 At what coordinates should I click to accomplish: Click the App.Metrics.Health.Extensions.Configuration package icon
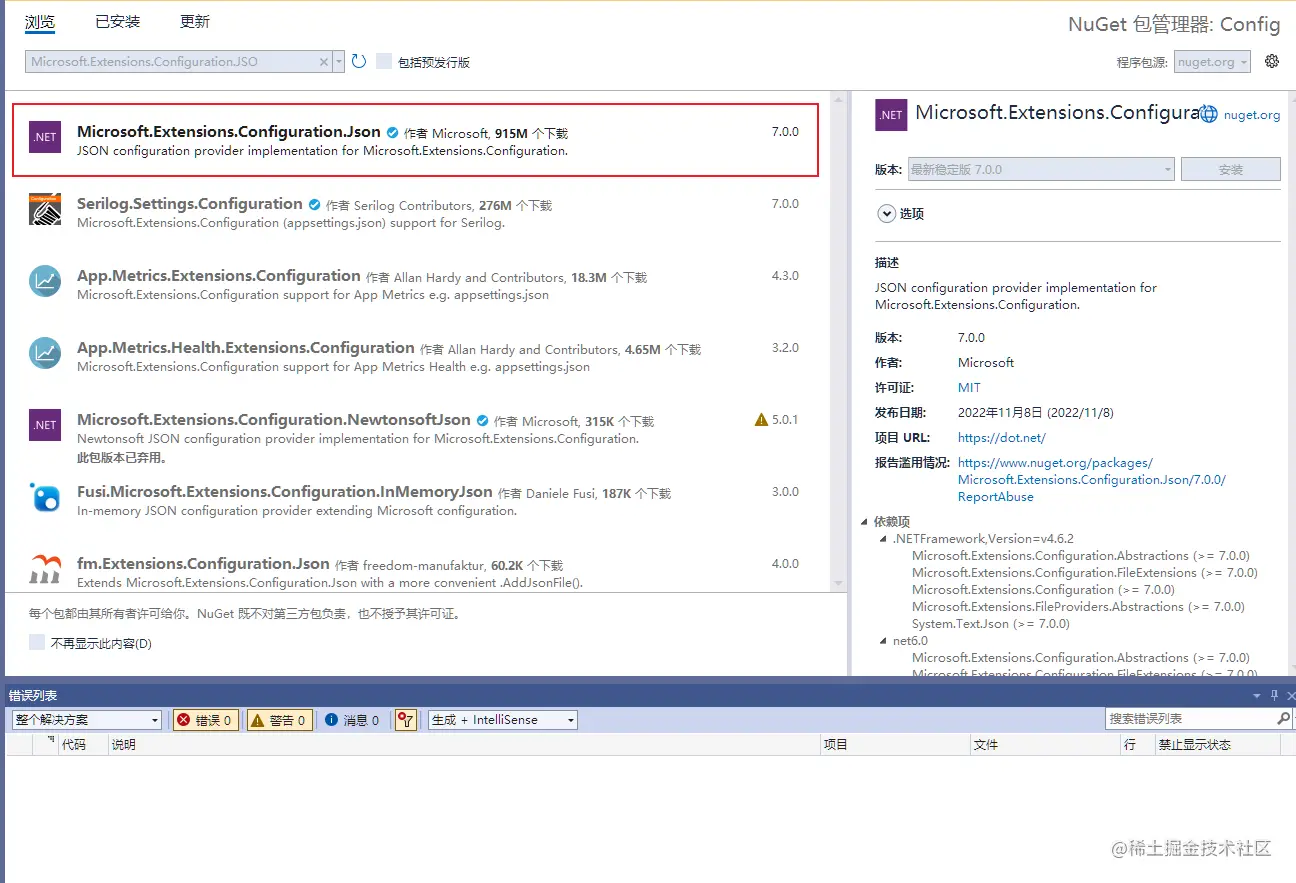coord(45,353)
